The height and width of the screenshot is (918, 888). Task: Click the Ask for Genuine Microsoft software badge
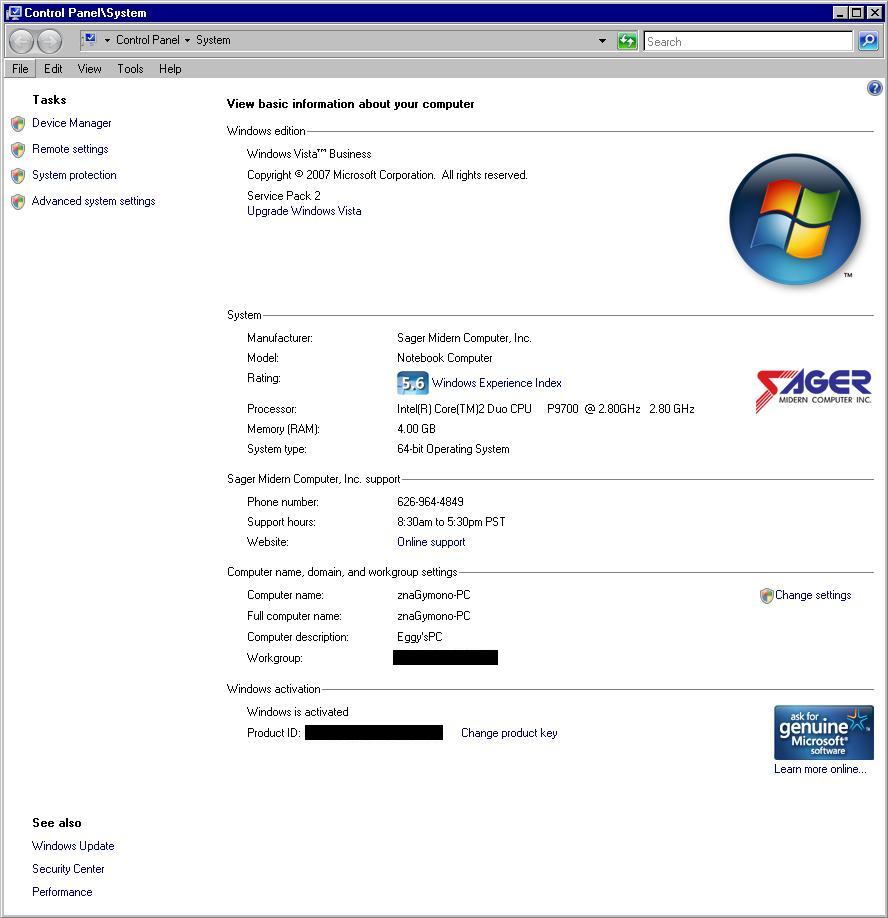pos(824,732)
